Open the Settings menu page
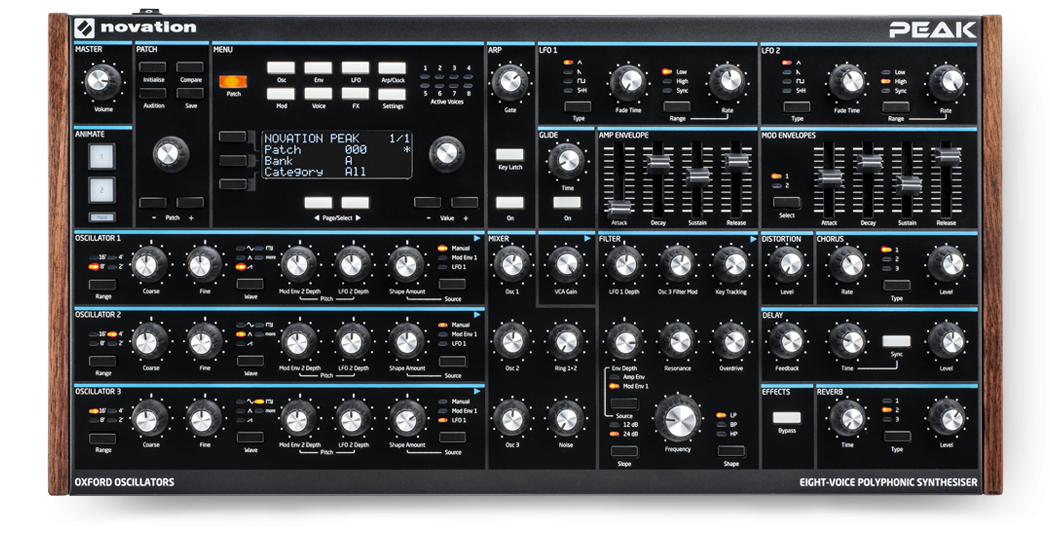 [392, 94]
